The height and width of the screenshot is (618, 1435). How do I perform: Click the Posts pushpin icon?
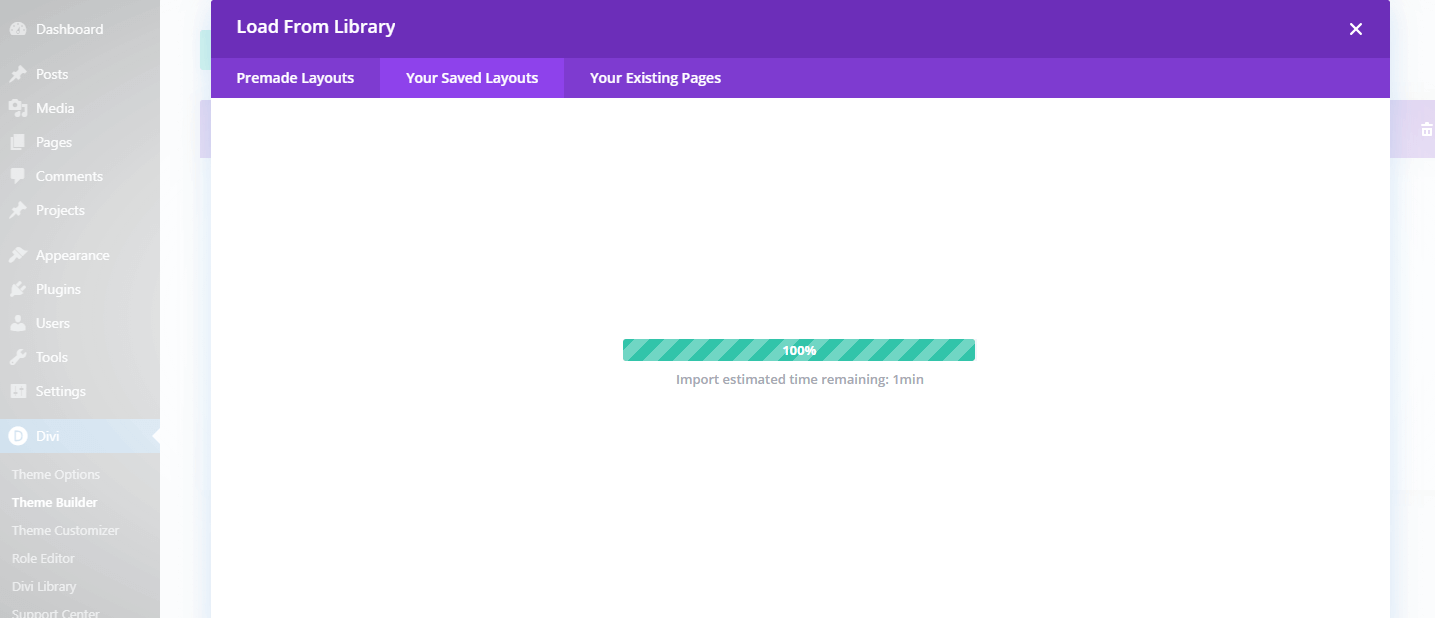coord(17,74)
